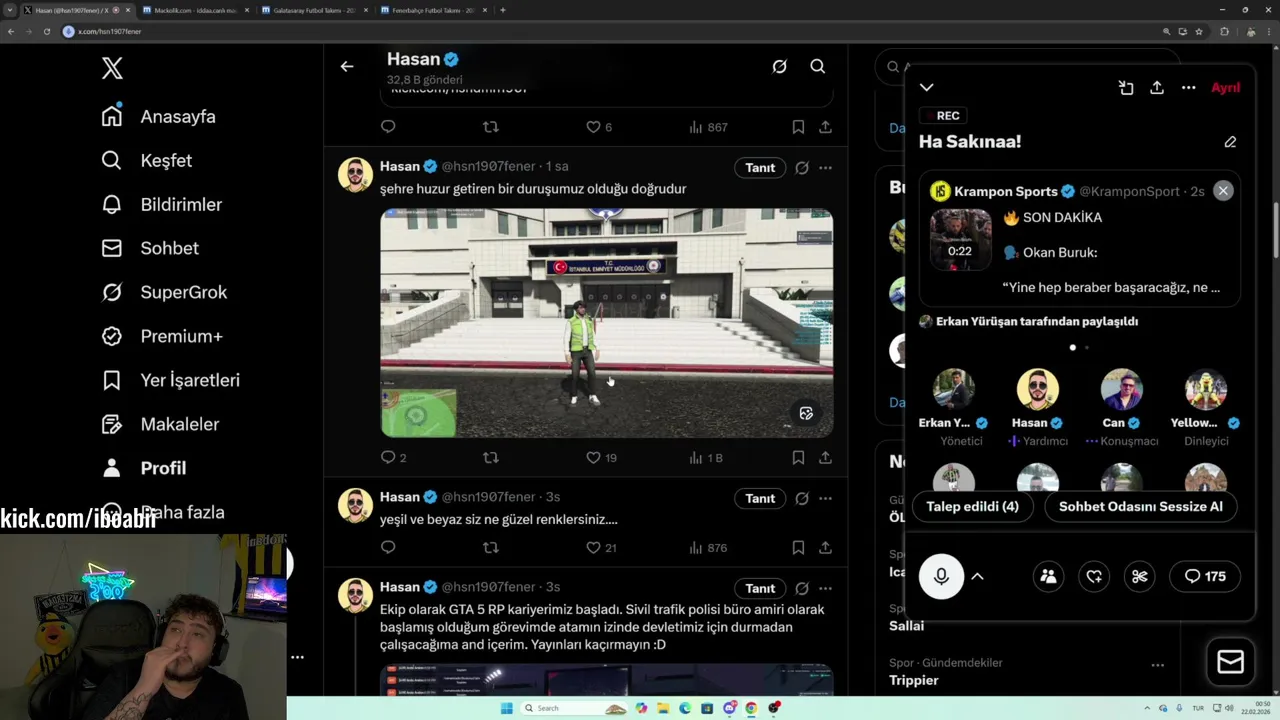Click the Grok icon in the profile header
This screenshot has width=1280, height=720.
point(779,66)
